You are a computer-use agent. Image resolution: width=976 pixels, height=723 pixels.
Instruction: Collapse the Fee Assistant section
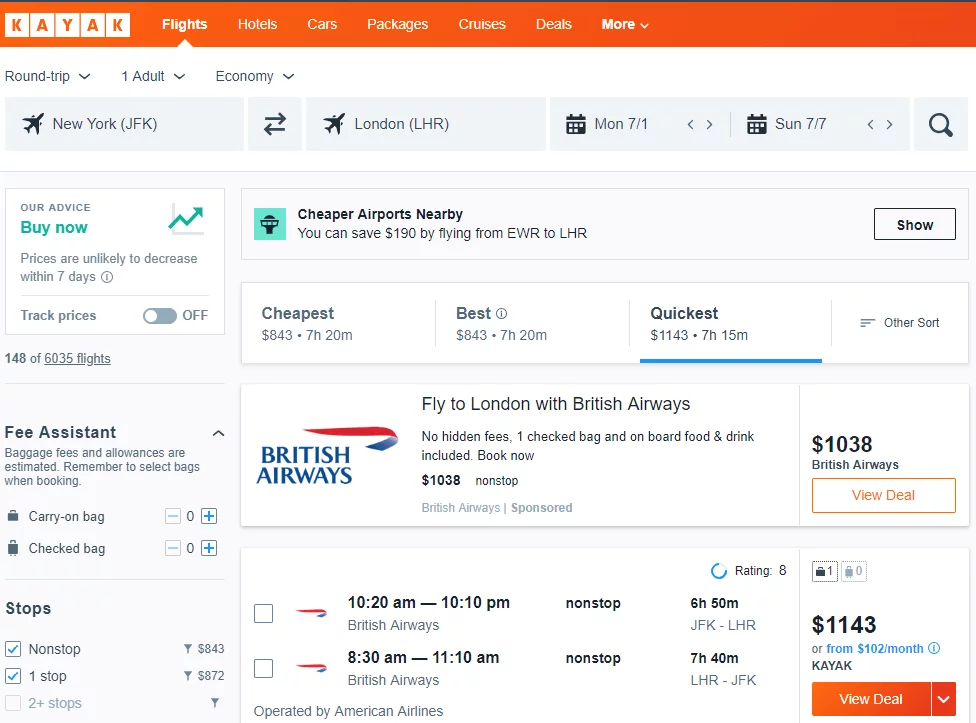[218, 433]
